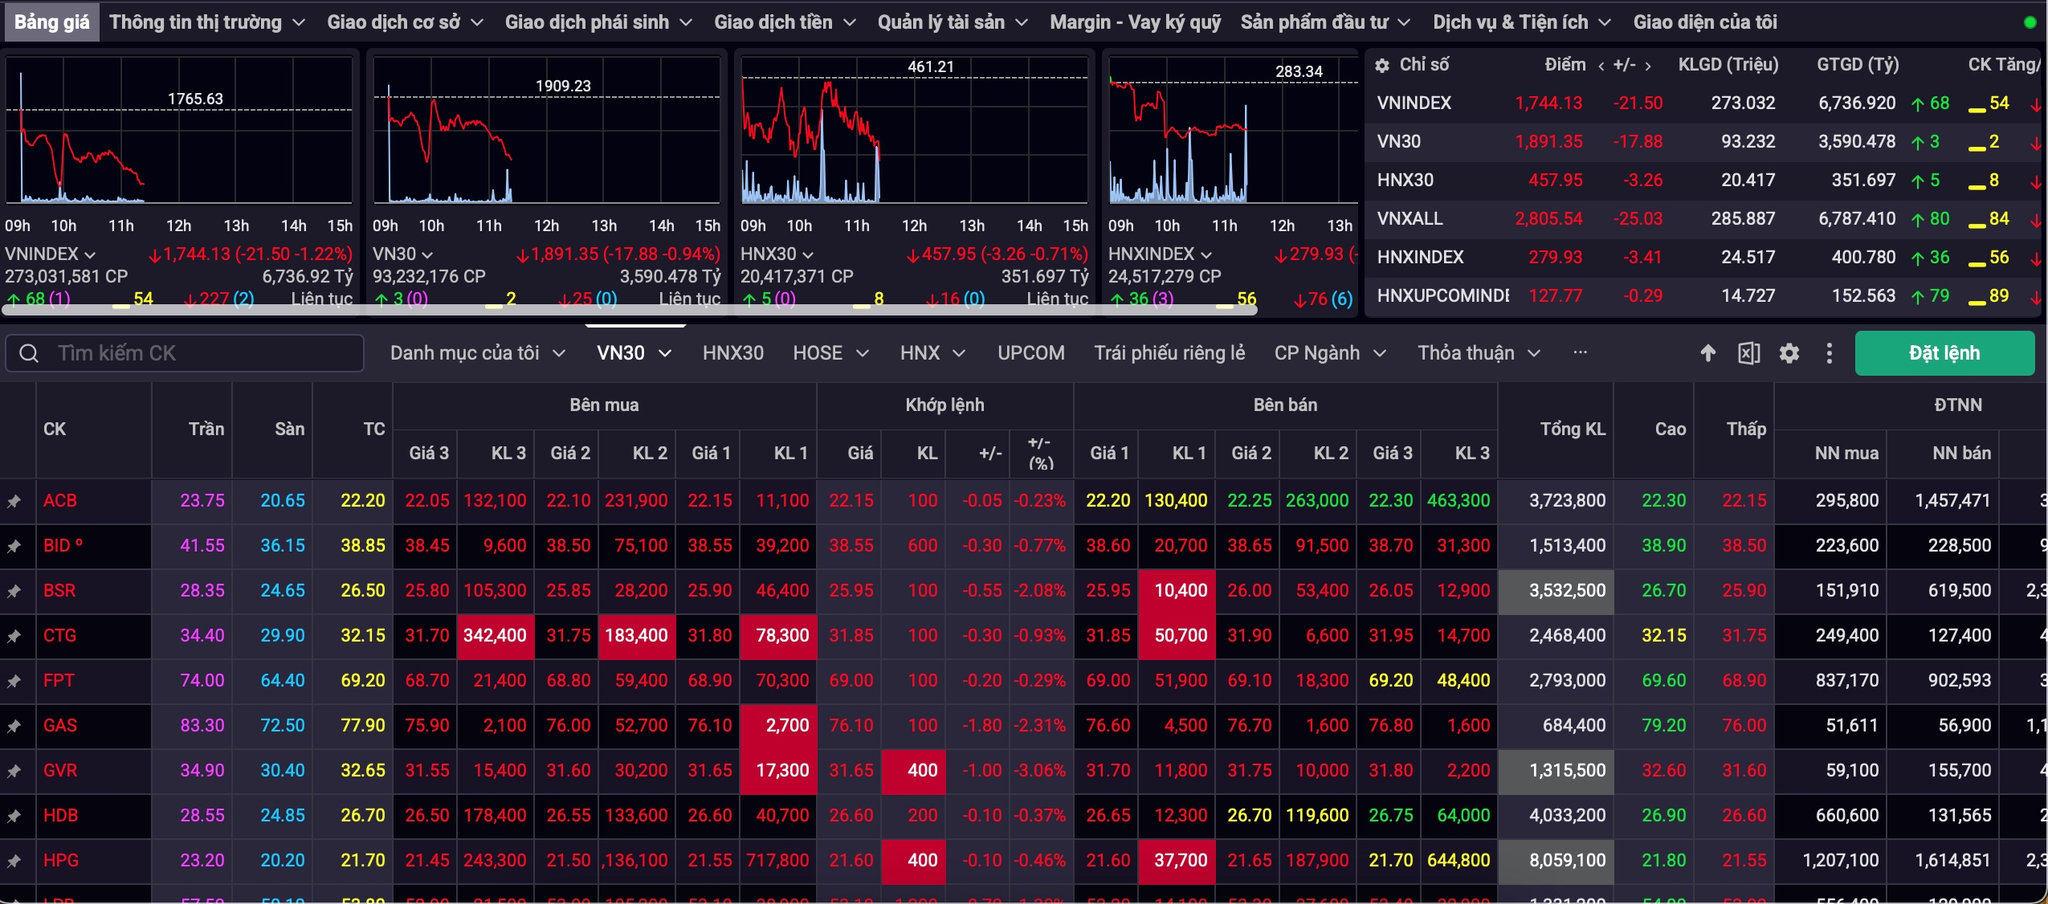Click the pin icon on the ACB row
The width and height of the screenshot is (2048, 904).
click(14, 501)
